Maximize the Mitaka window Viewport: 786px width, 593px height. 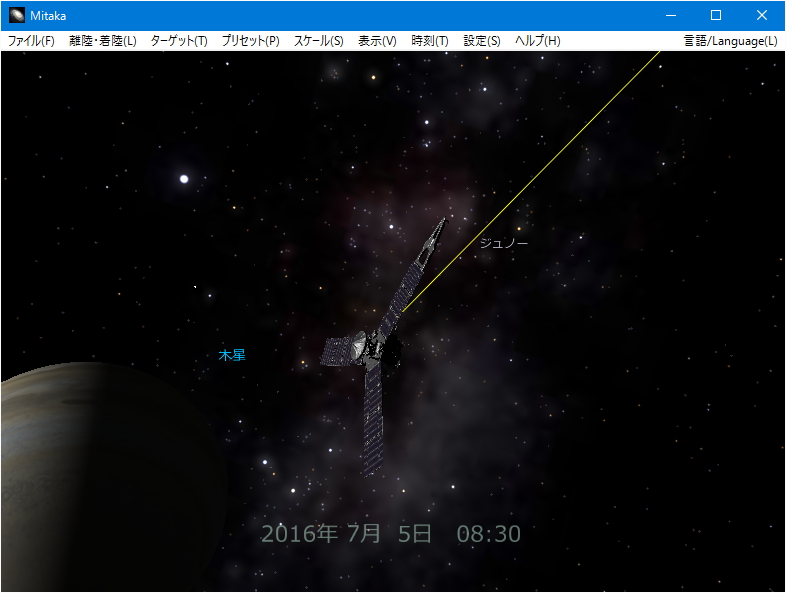[x=716, y=15]
